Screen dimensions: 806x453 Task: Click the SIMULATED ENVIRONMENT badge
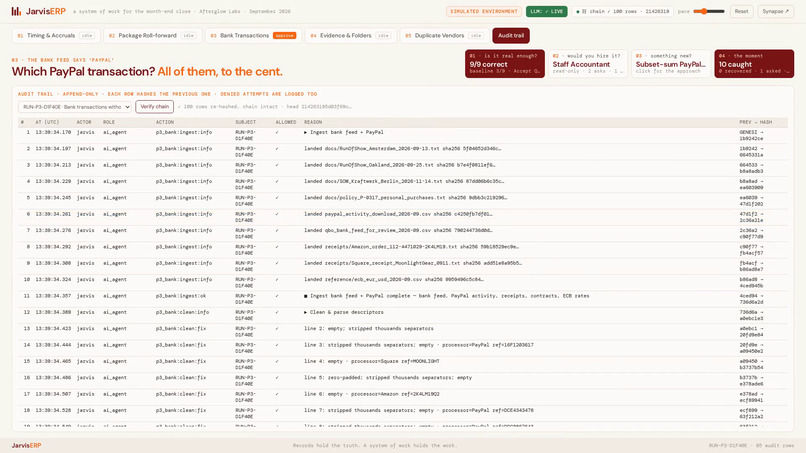click(484, 11)
